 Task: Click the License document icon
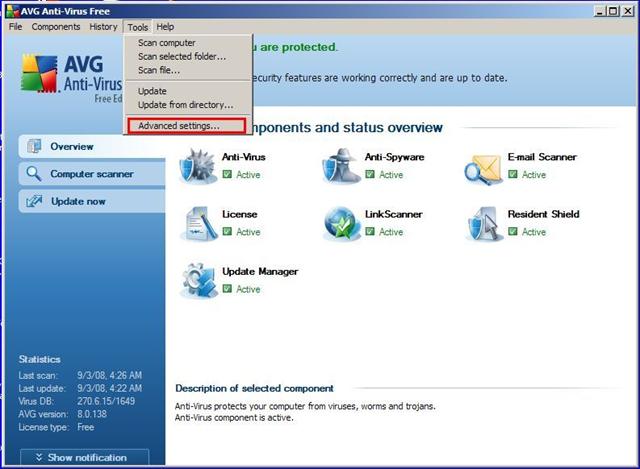pyautogui.click(x=197, y=223)
